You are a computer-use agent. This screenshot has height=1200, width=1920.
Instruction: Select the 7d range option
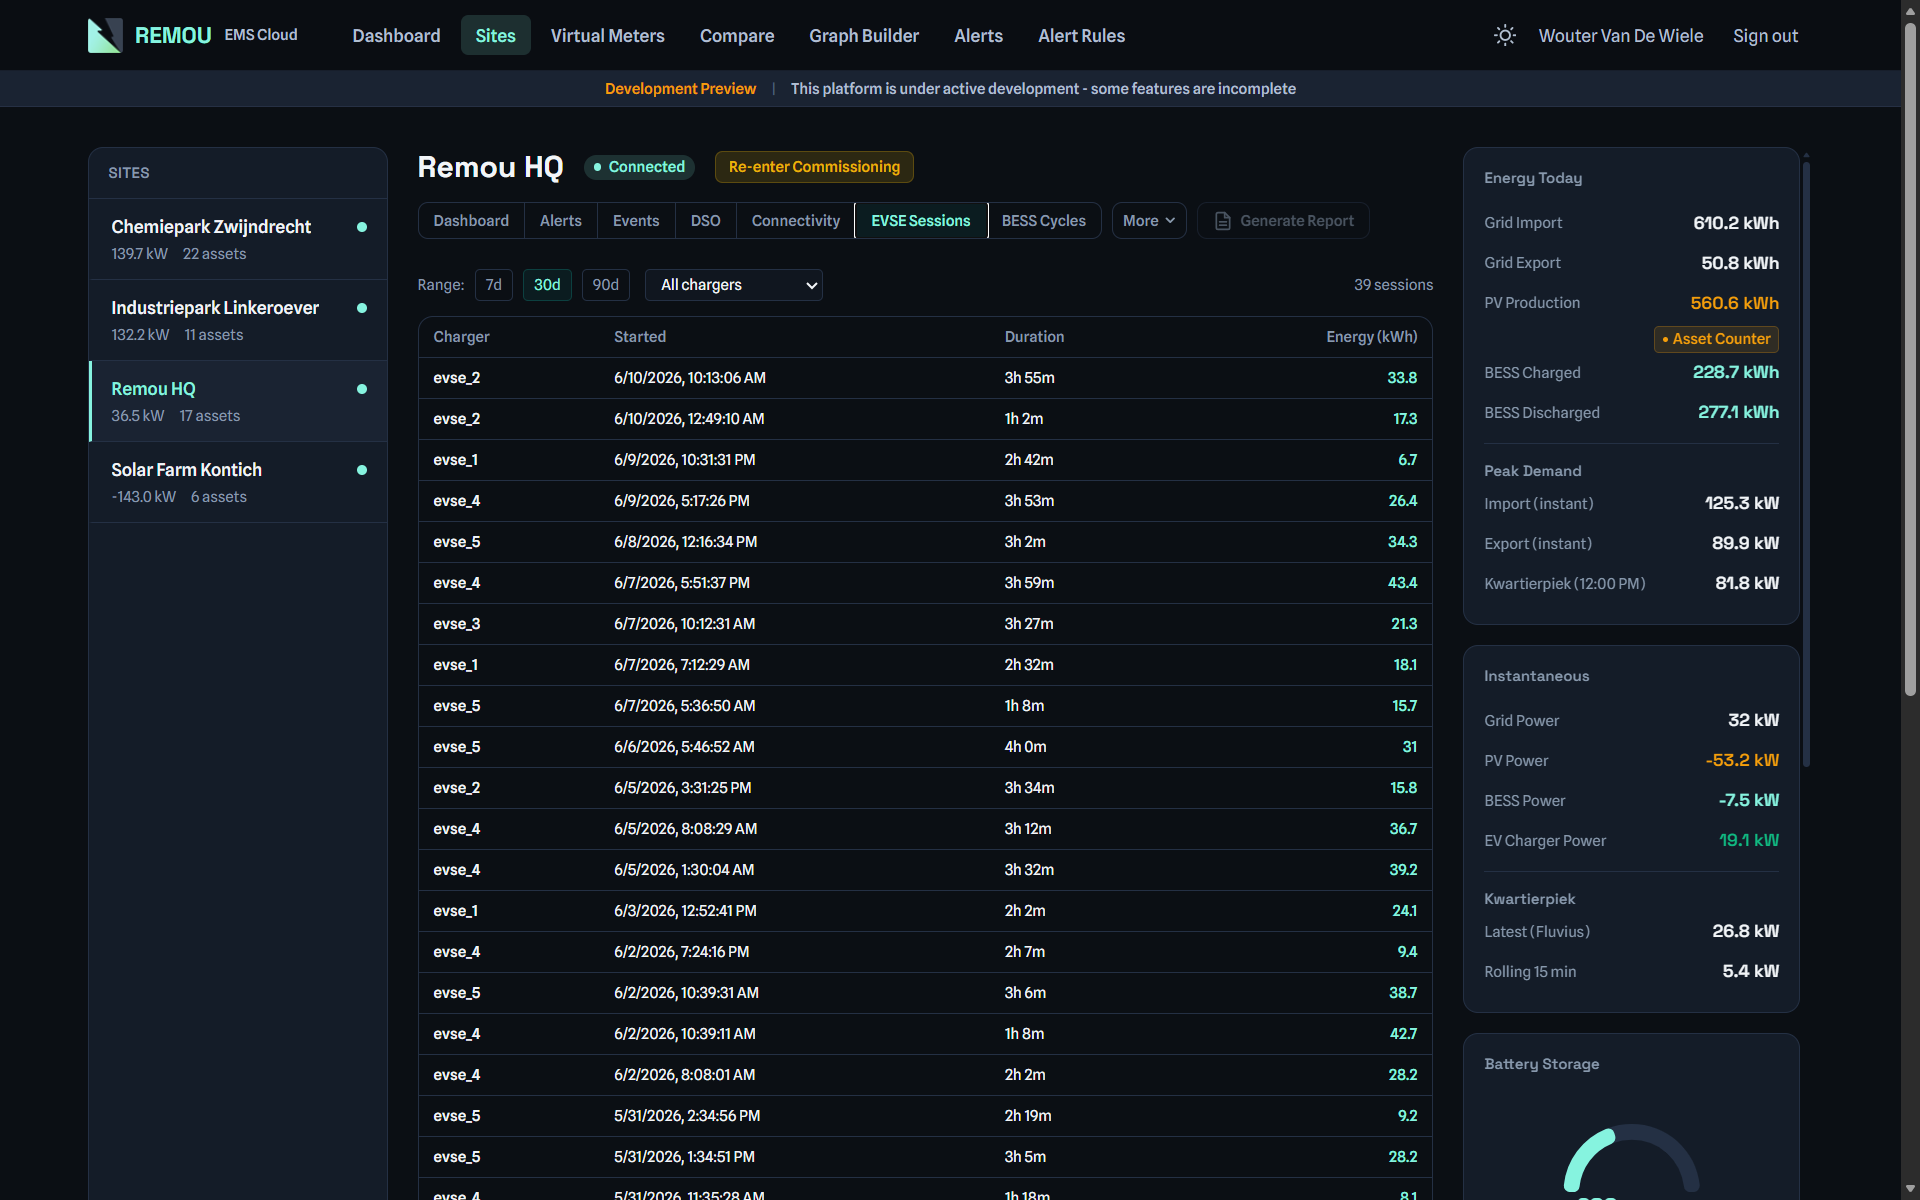tap(494, 285)
